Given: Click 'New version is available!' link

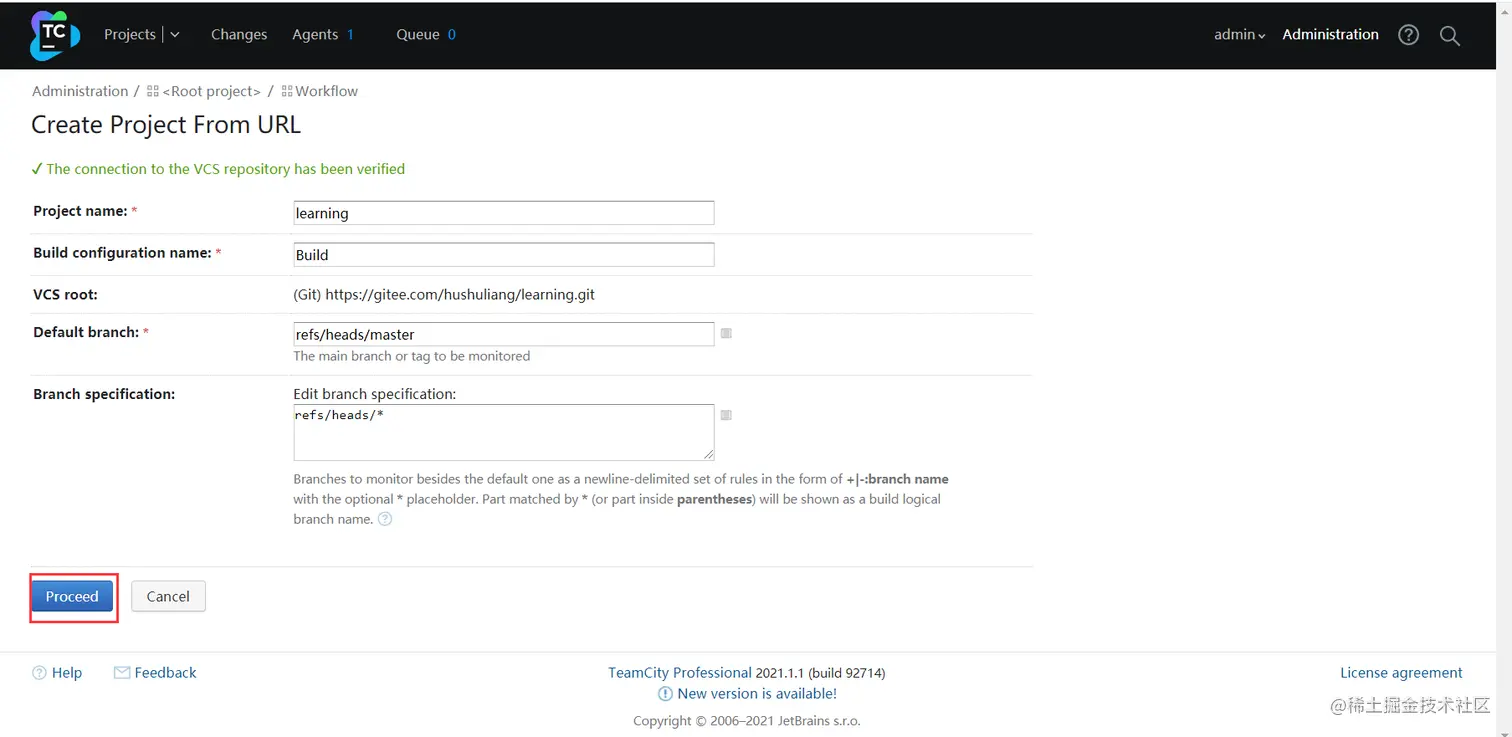Looking at the screenshot, I should pos(757,694).
